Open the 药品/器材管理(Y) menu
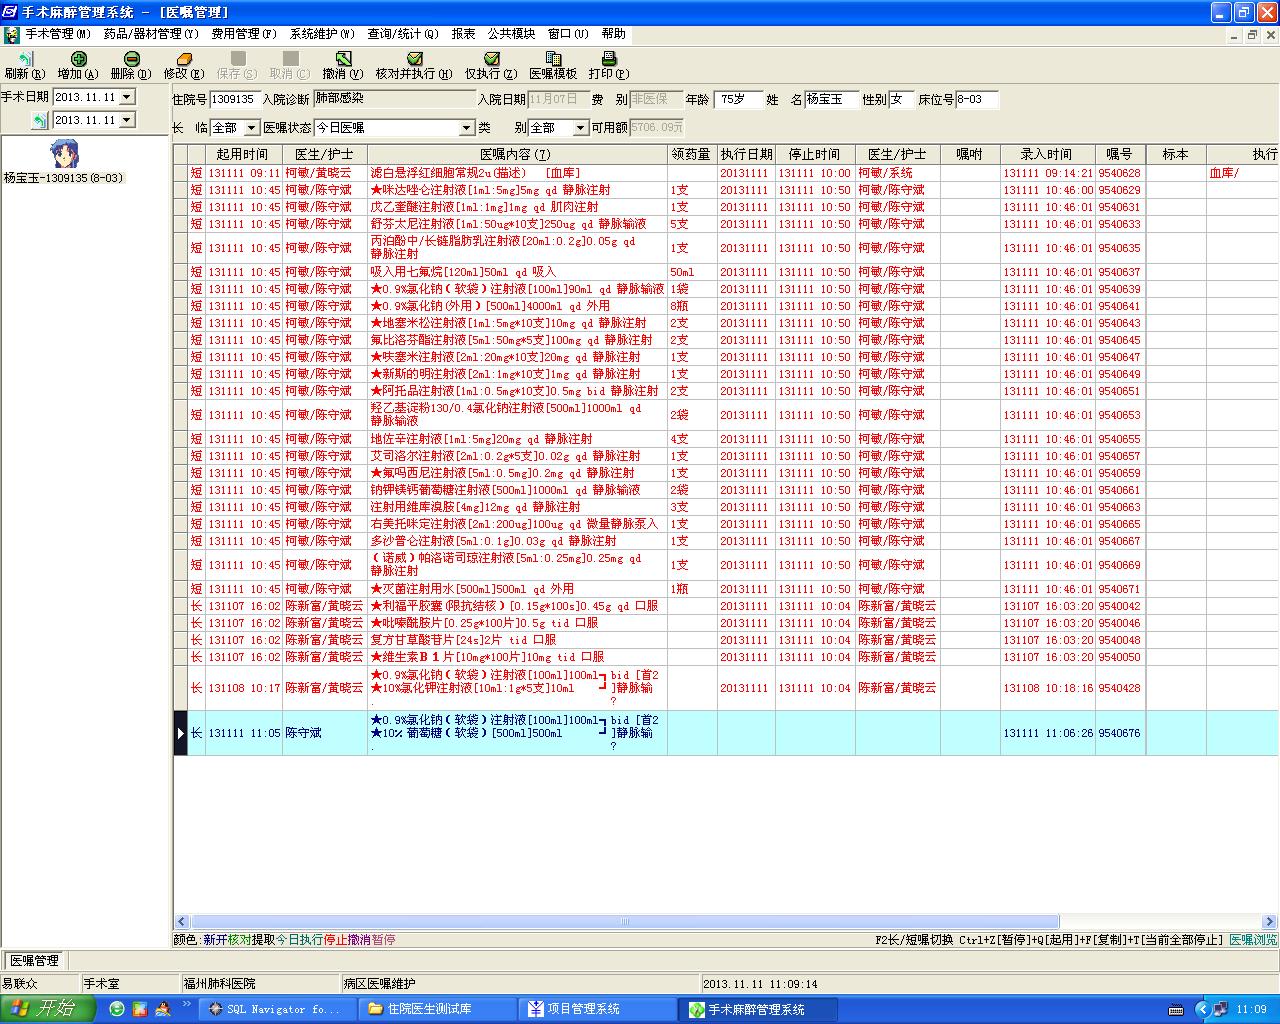 (151, 34)
